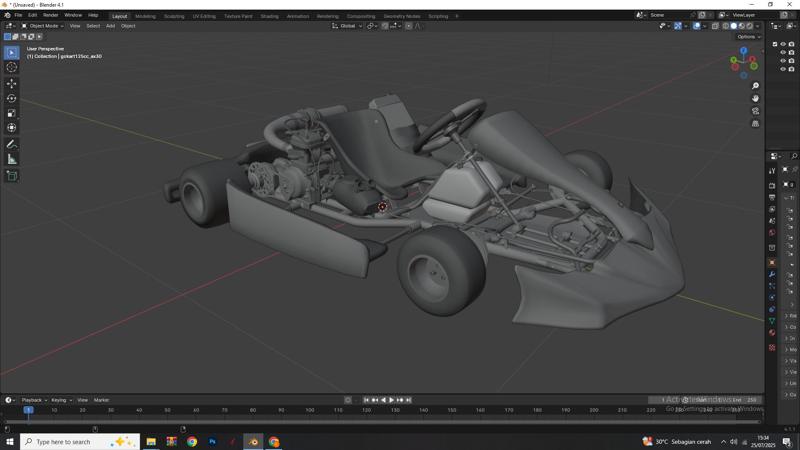Select the Move tool in the toolbar
This screenshot has width=800, height=450.
point(12,83)
